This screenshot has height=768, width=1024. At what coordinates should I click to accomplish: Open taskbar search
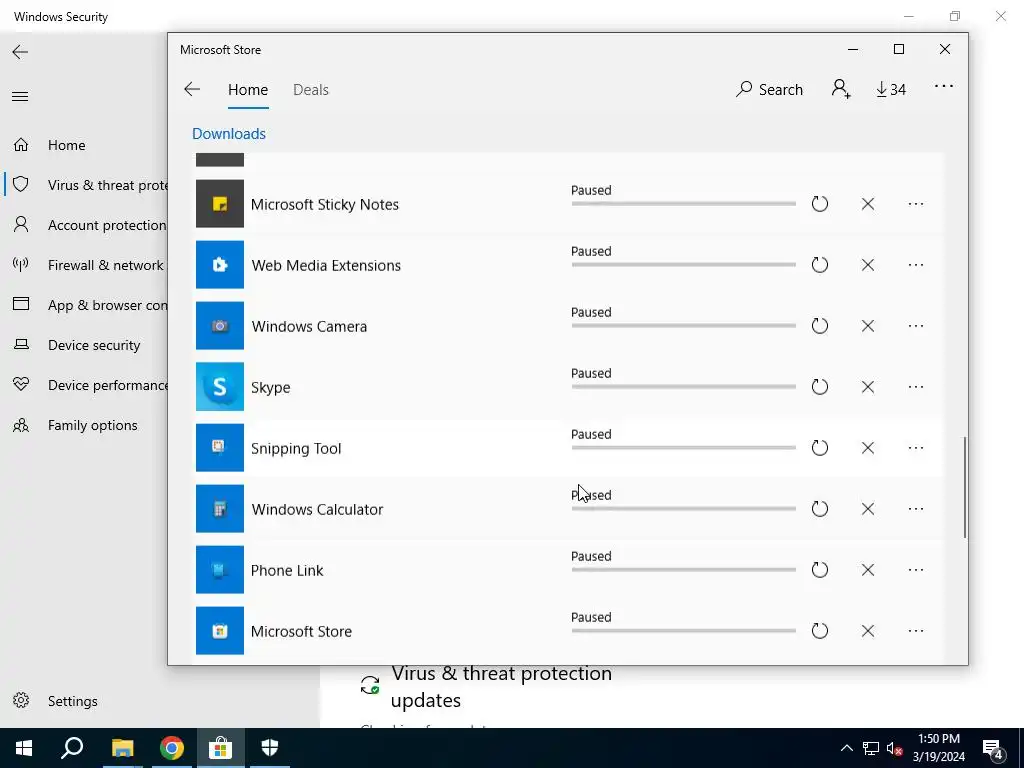72,748
